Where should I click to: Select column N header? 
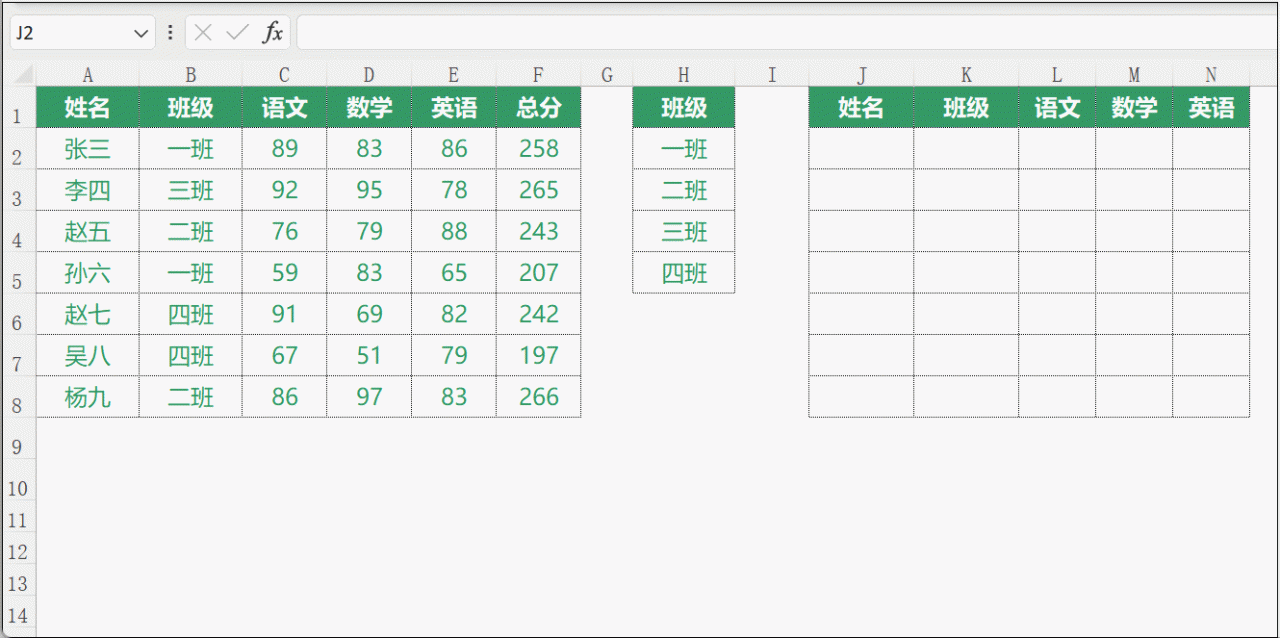point(1211,75)
